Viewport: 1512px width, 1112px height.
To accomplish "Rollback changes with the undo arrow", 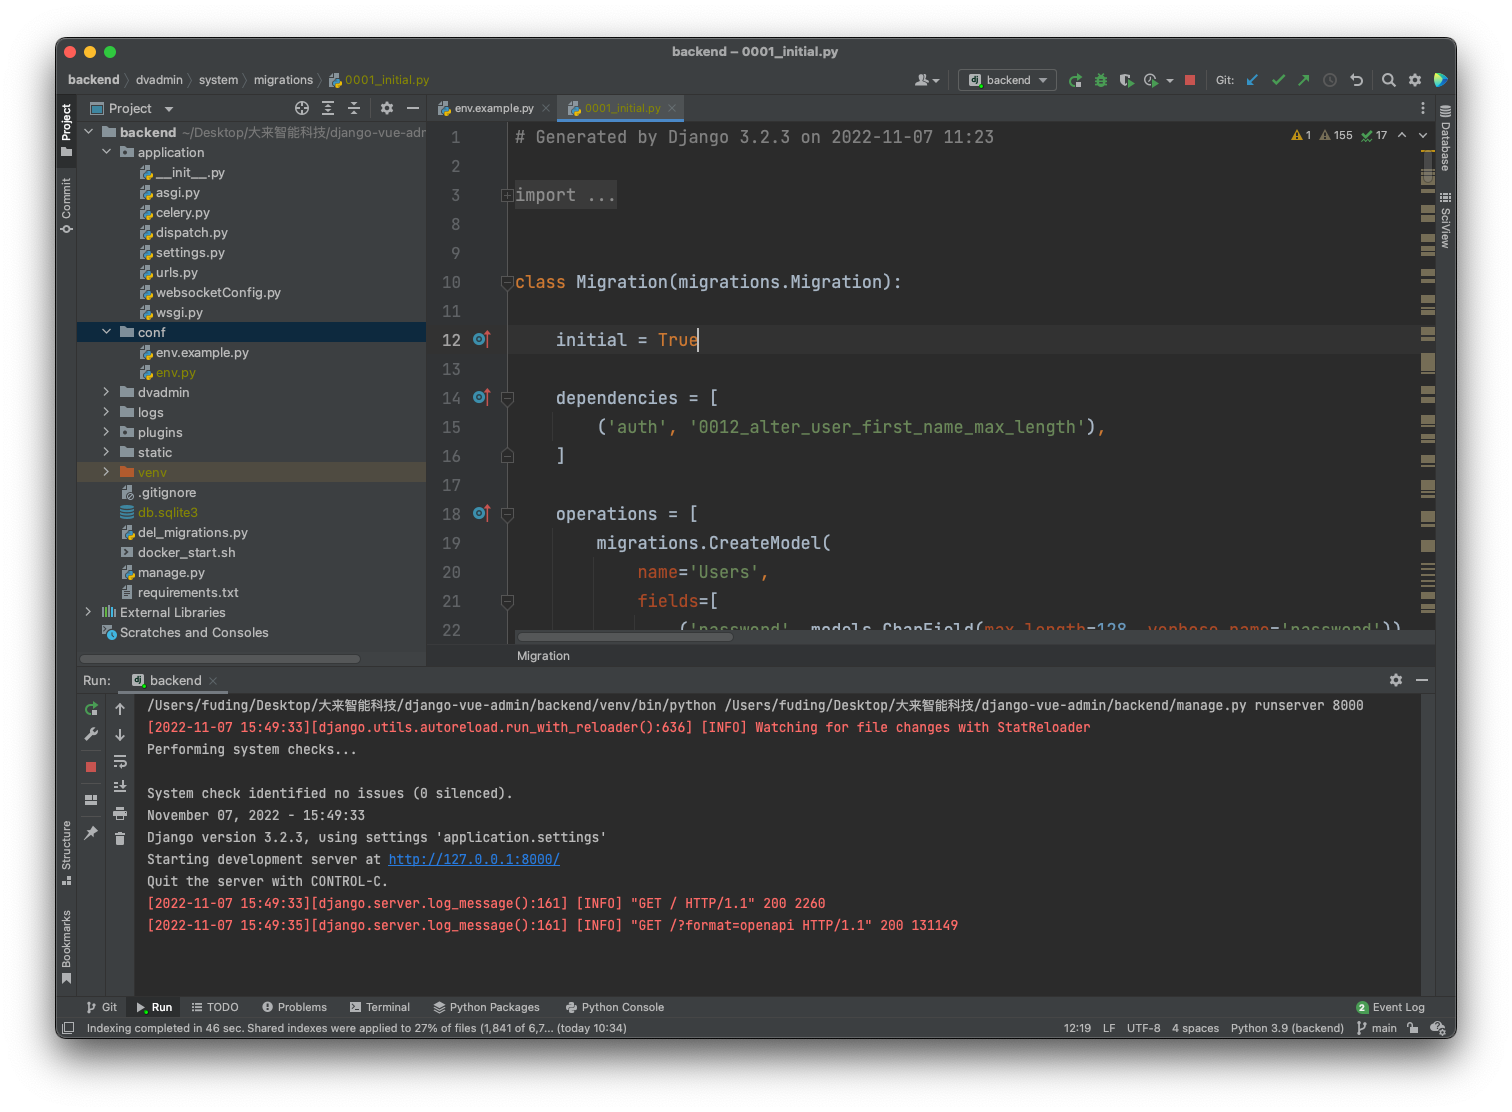I will 1356,80.
